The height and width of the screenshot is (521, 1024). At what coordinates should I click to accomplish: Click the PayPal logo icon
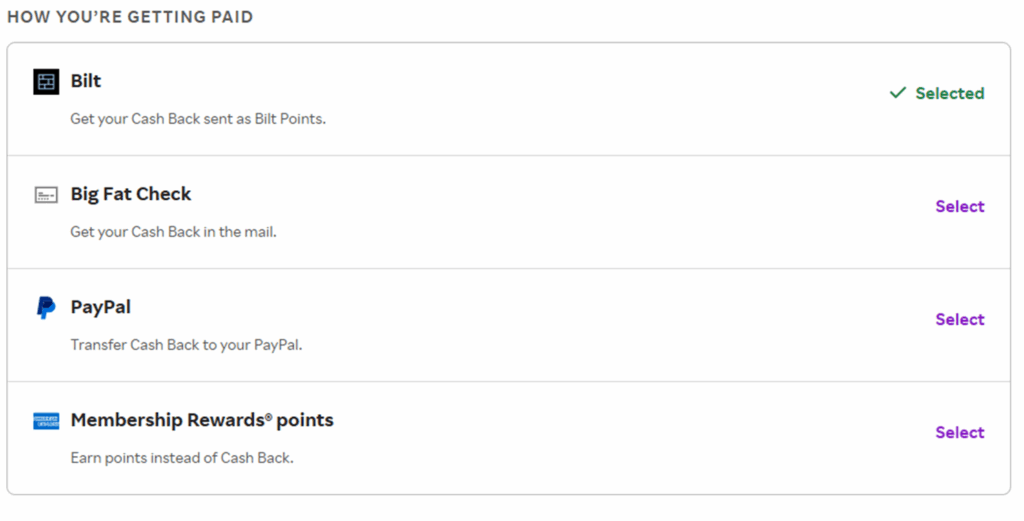46,308
